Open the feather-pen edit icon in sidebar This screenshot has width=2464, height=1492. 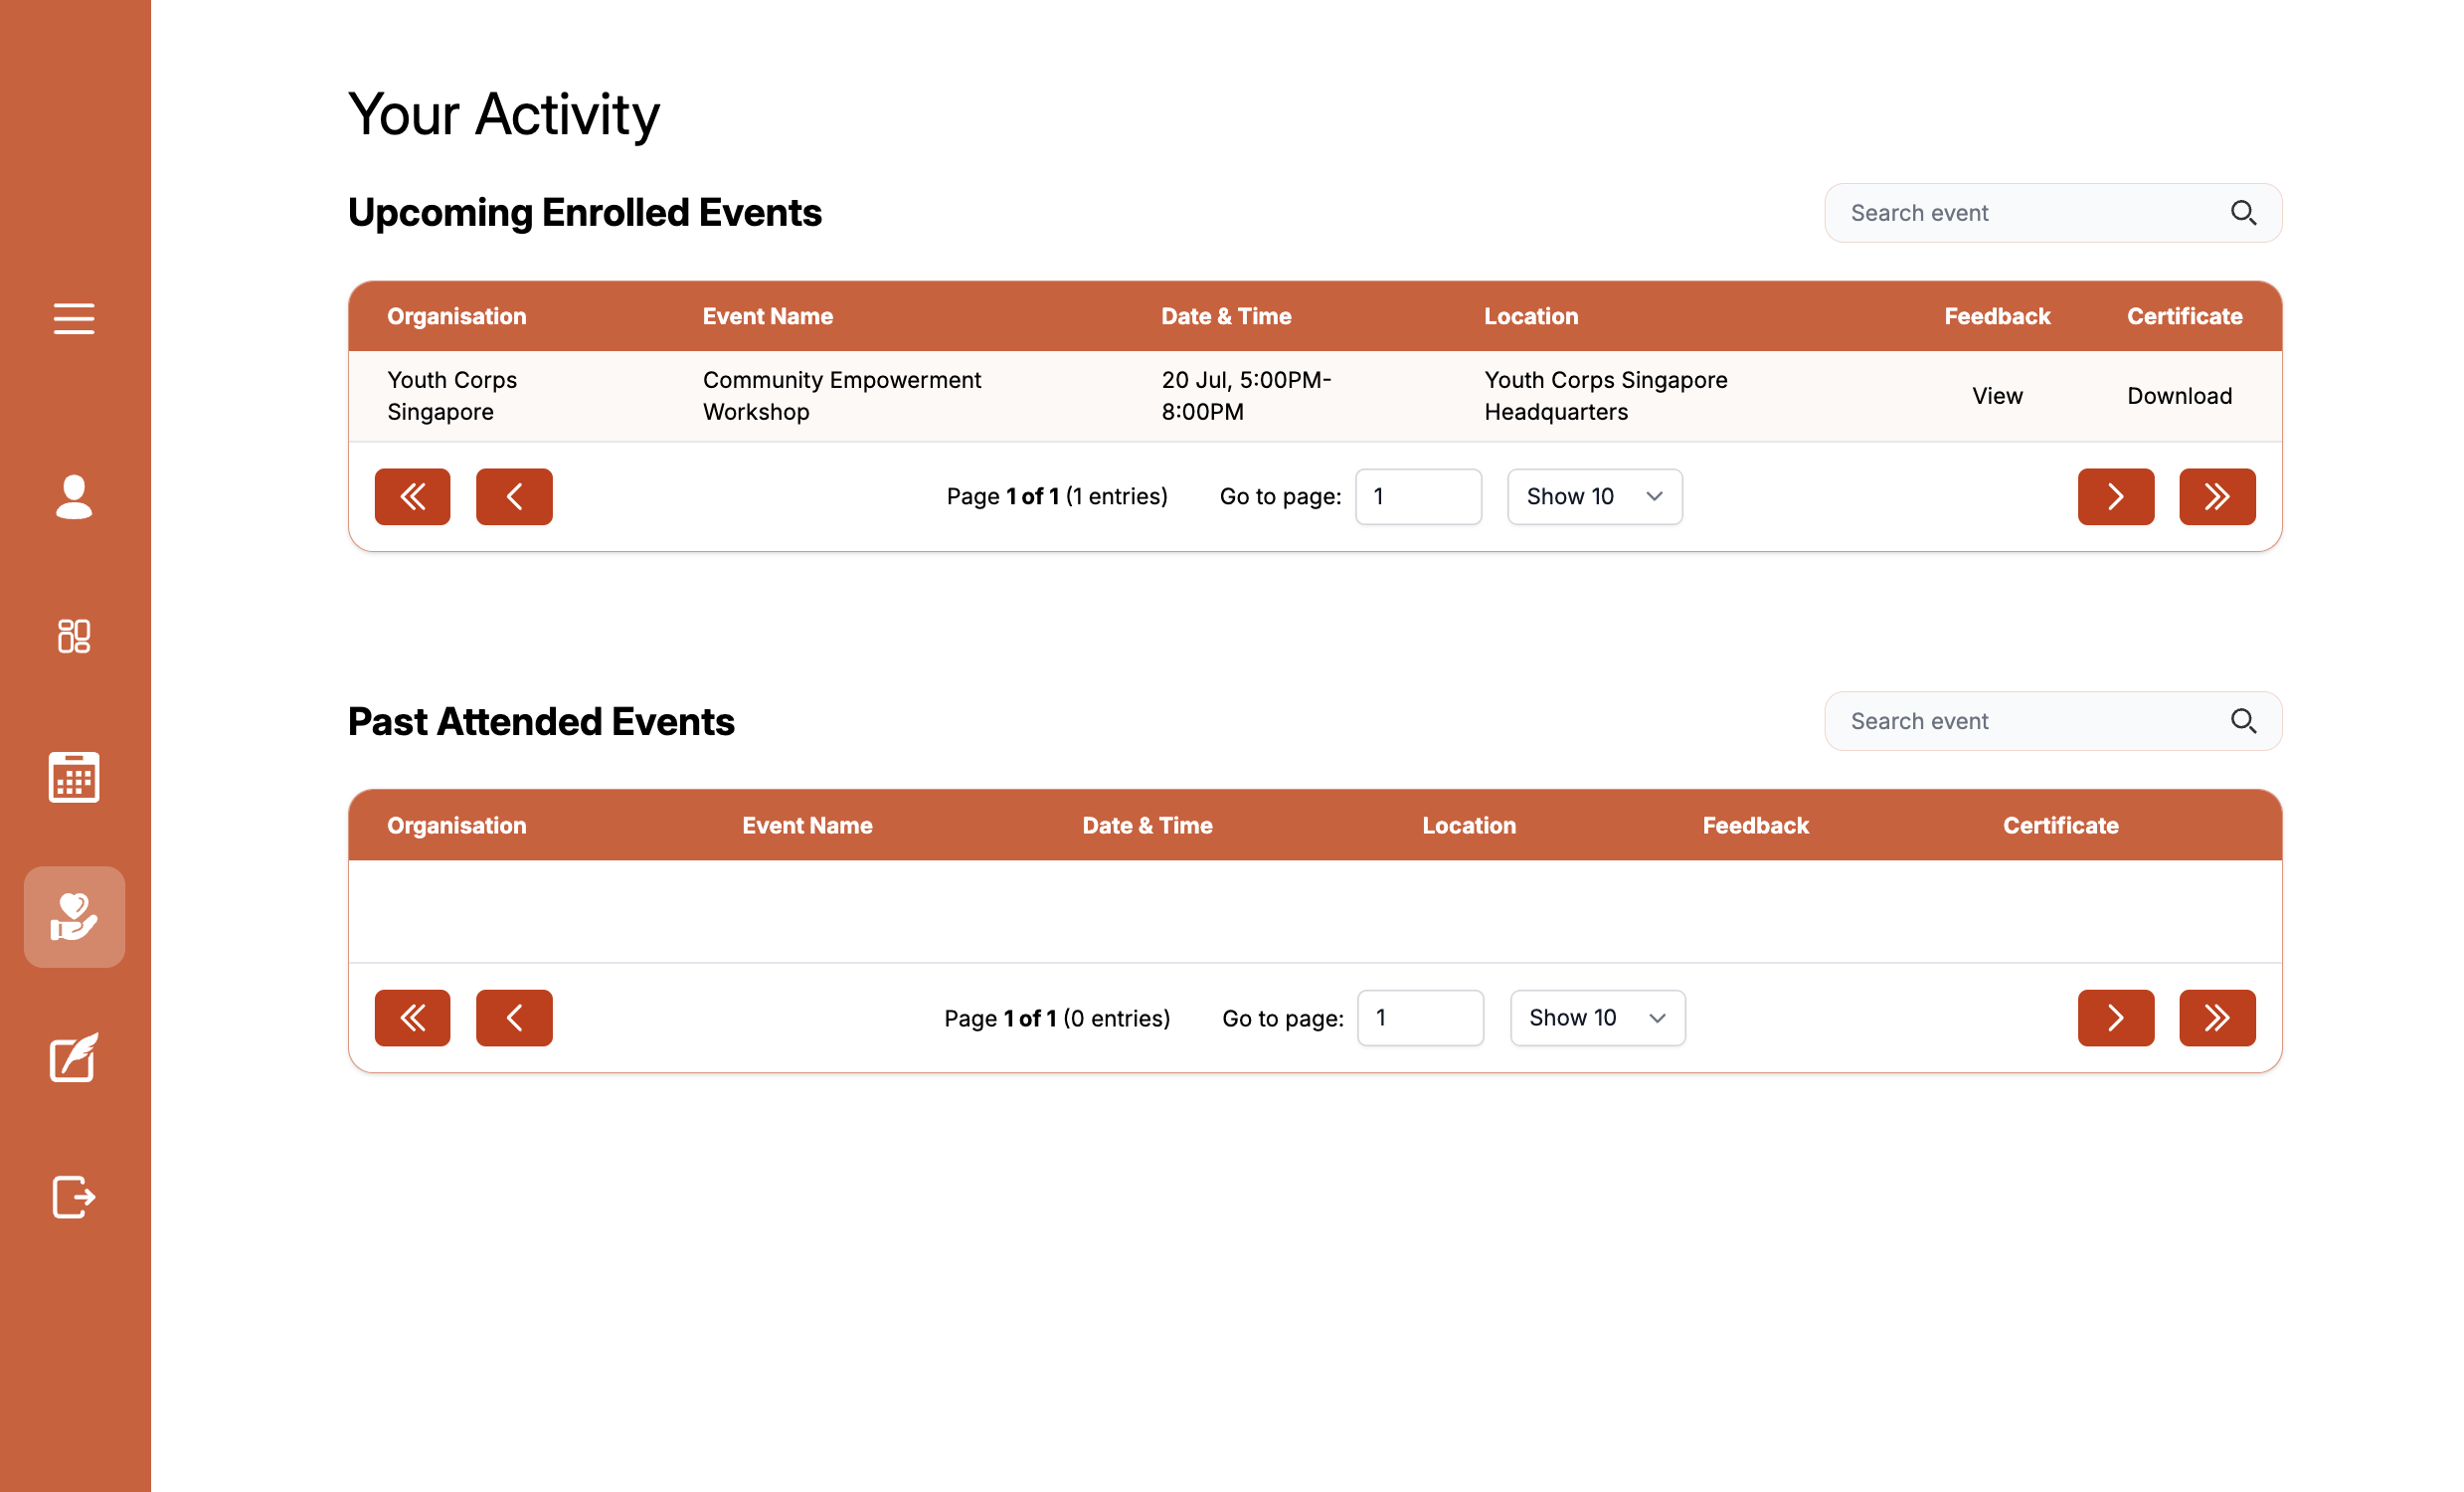[74, 1057]
